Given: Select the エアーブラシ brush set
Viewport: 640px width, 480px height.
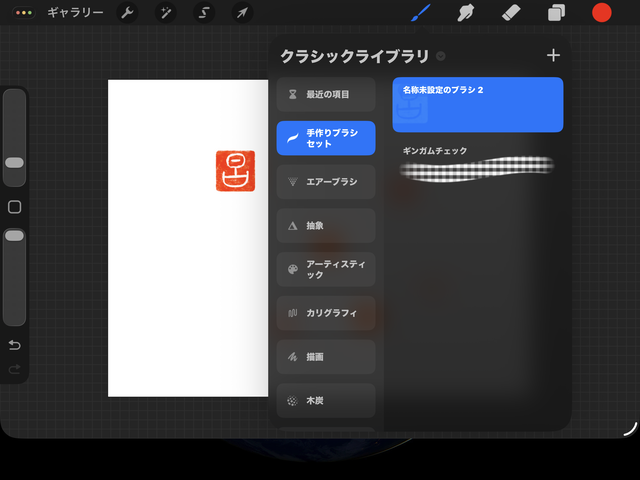Looking at the screenshot, I should point(326,182).
